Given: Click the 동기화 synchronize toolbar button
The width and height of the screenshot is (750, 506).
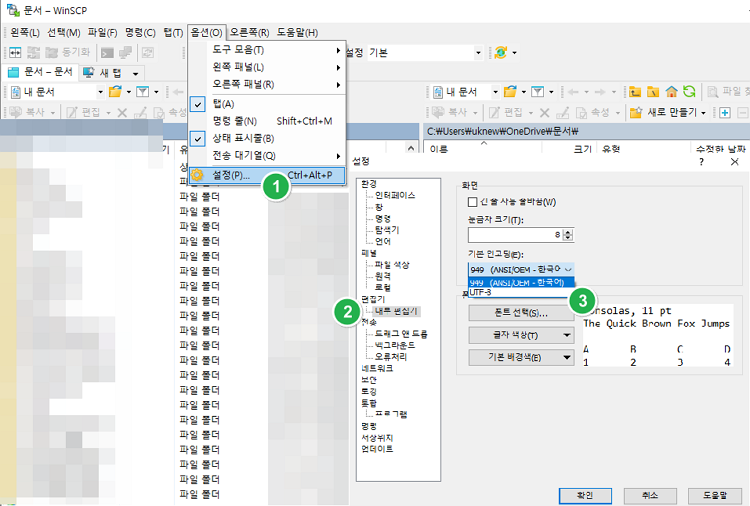Looking at the screenshot, I should pyautogui.click(x=67, y=53).
